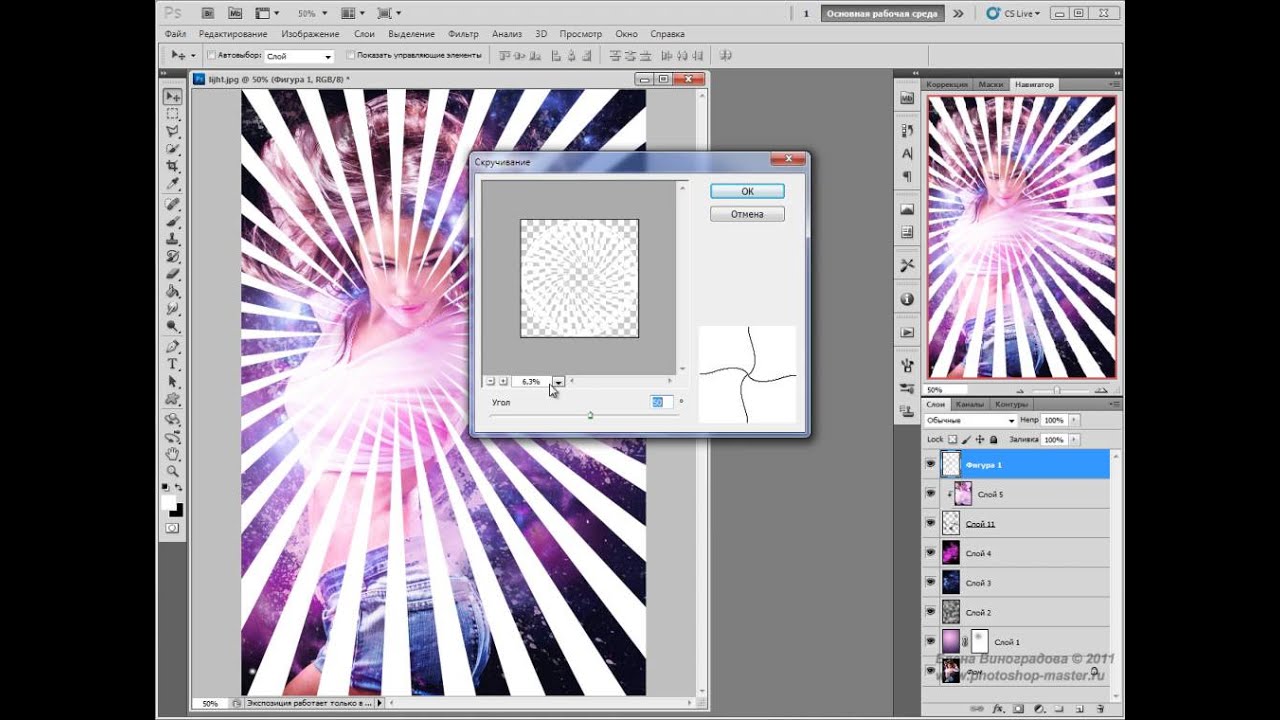Switch to the Каналы tab
The height and width of the screenshot is (720, 1280).
(970, 405)
